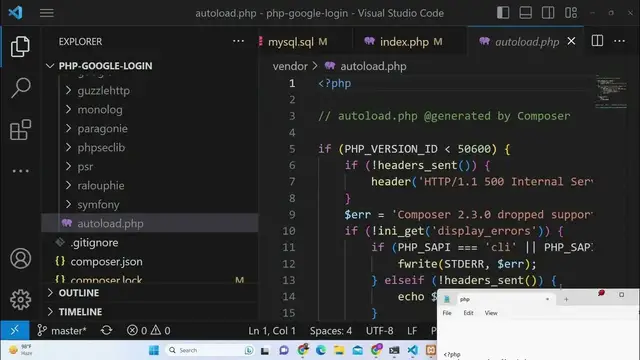Click the VS Code logo in title bar
640x360 pixels.
[16, 13]
